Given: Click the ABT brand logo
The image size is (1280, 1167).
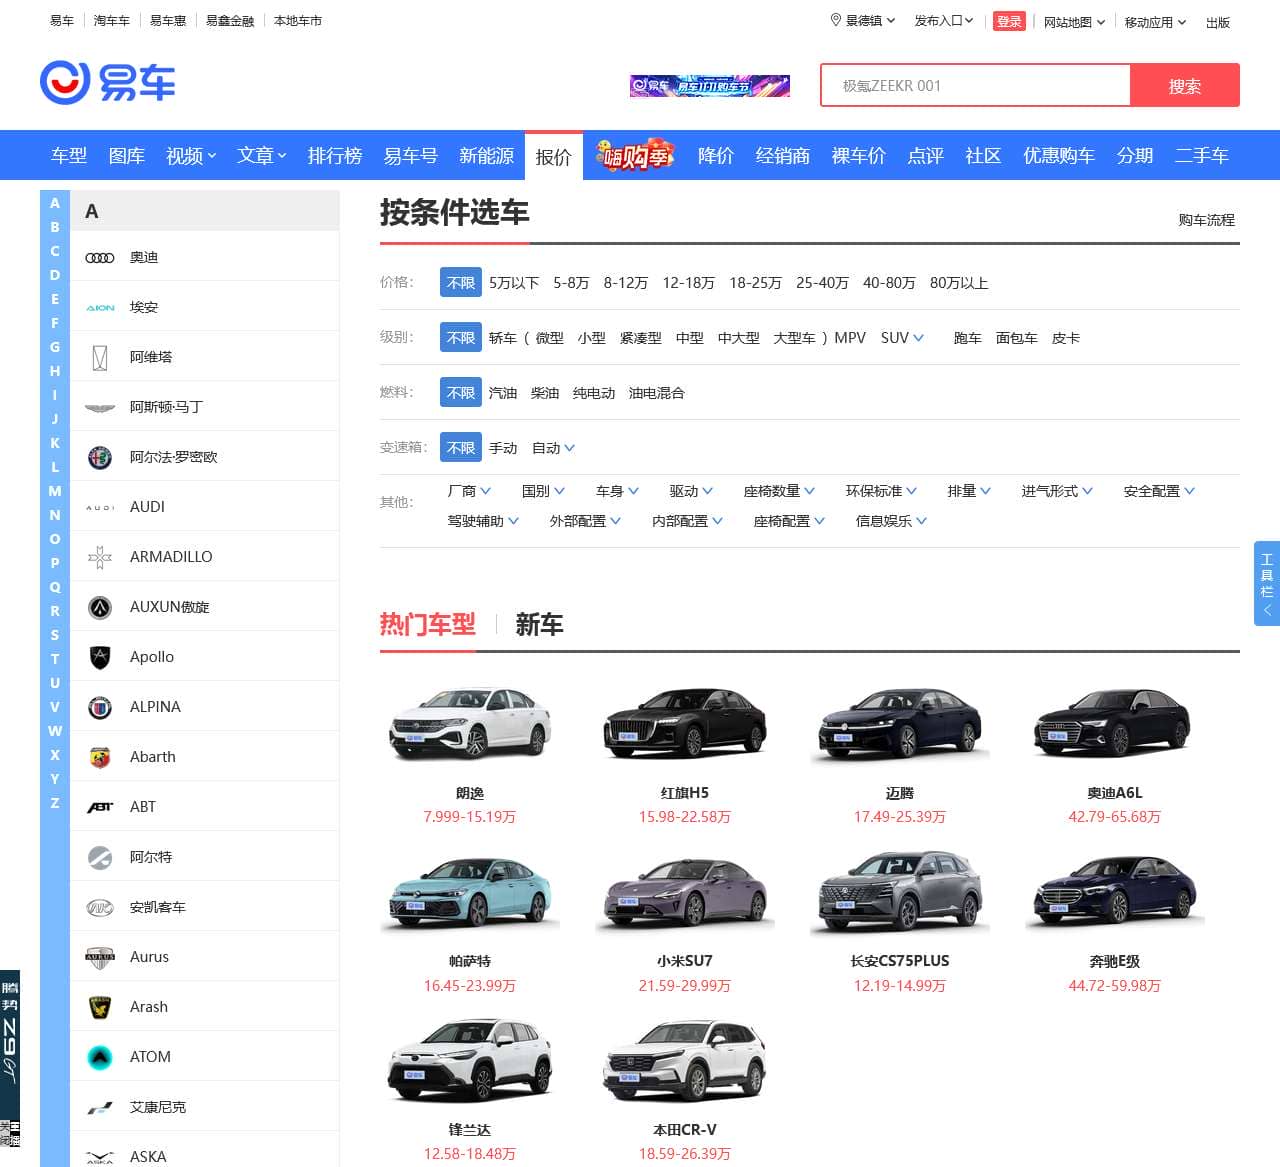Looking at the screenshot, I should (x=100, y=807).
